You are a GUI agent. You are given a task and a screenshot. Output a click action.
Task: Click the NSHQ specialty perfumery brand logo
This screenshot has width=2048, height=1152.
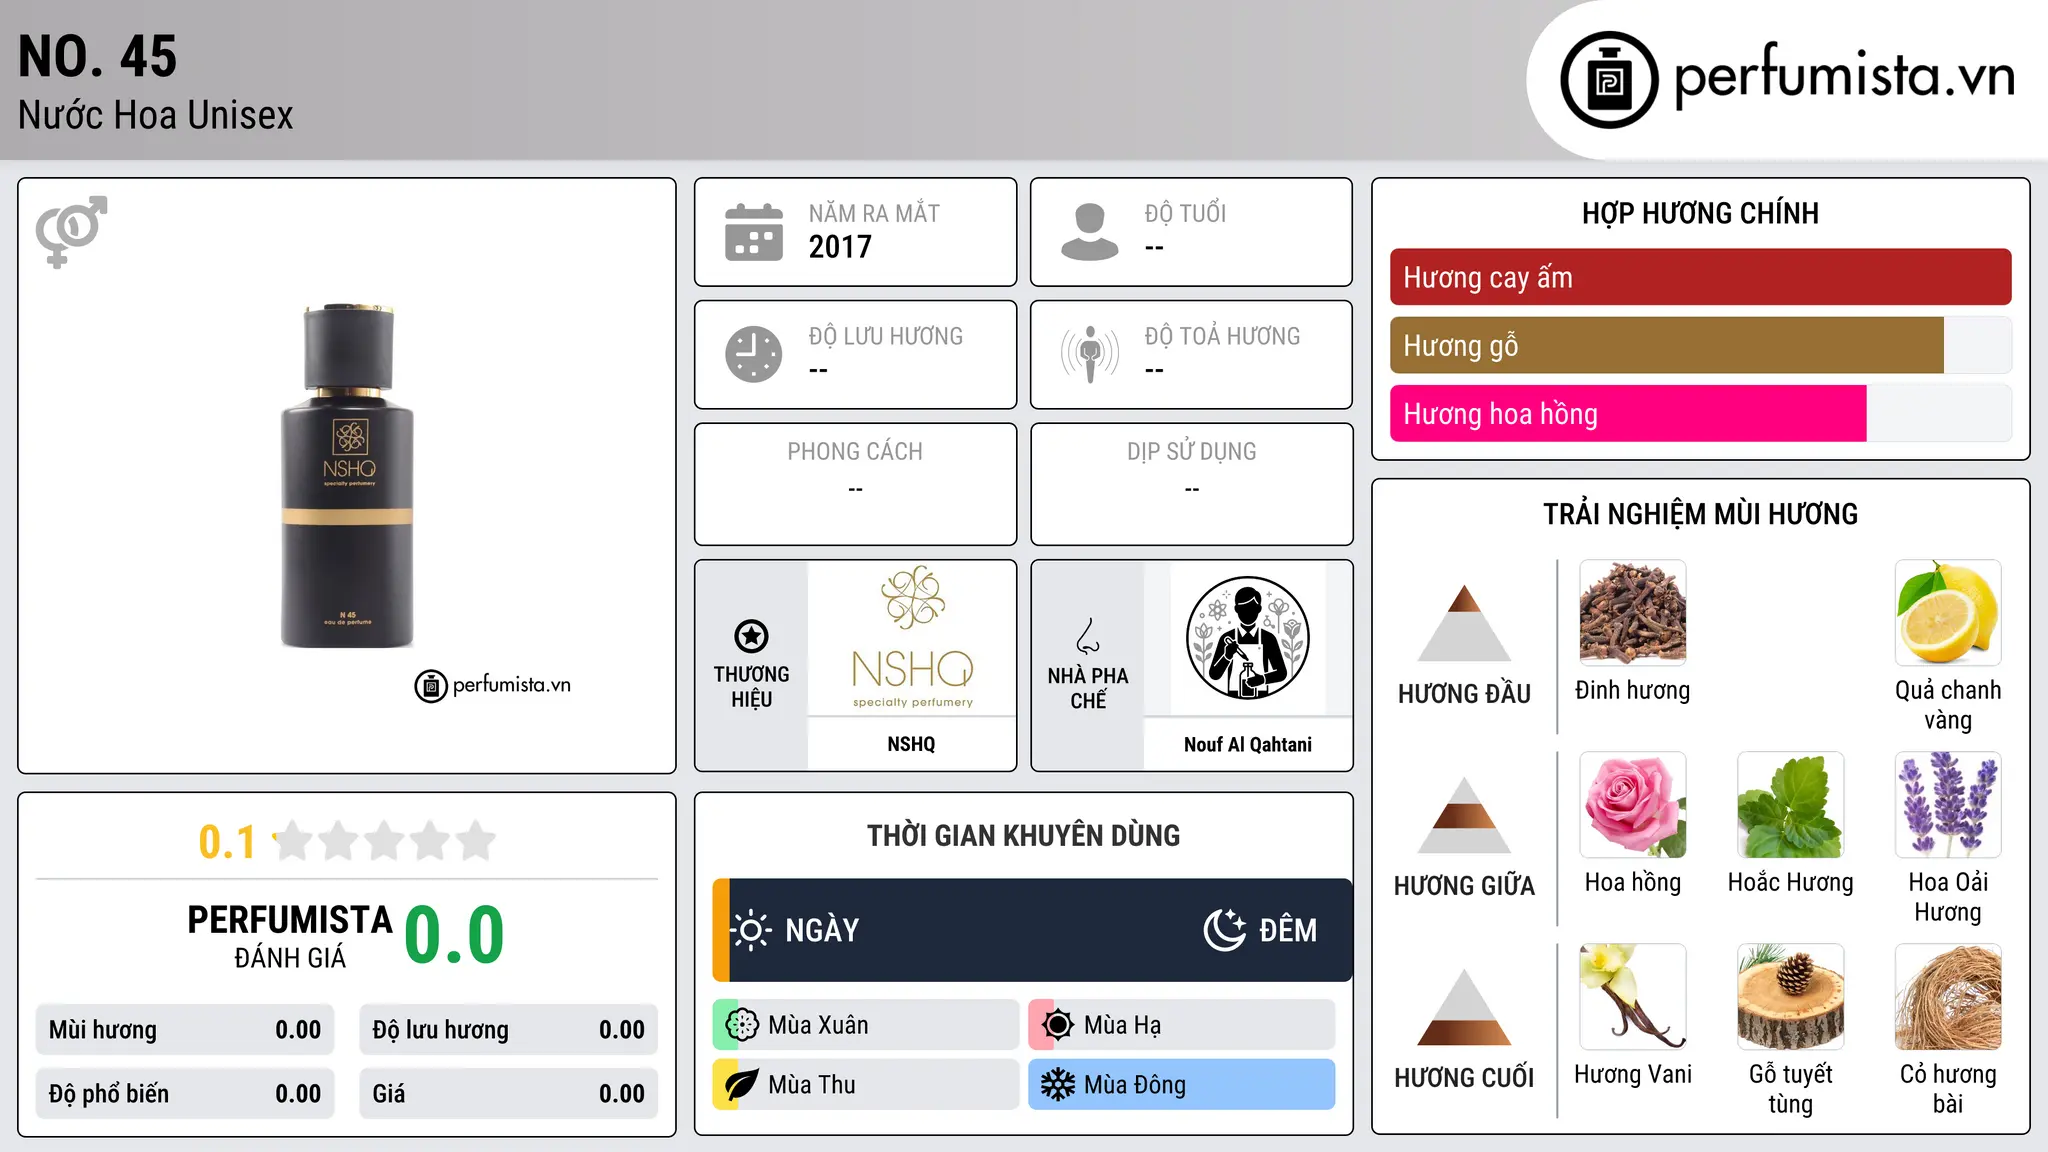pyautogui.click(x=912, y=638)
